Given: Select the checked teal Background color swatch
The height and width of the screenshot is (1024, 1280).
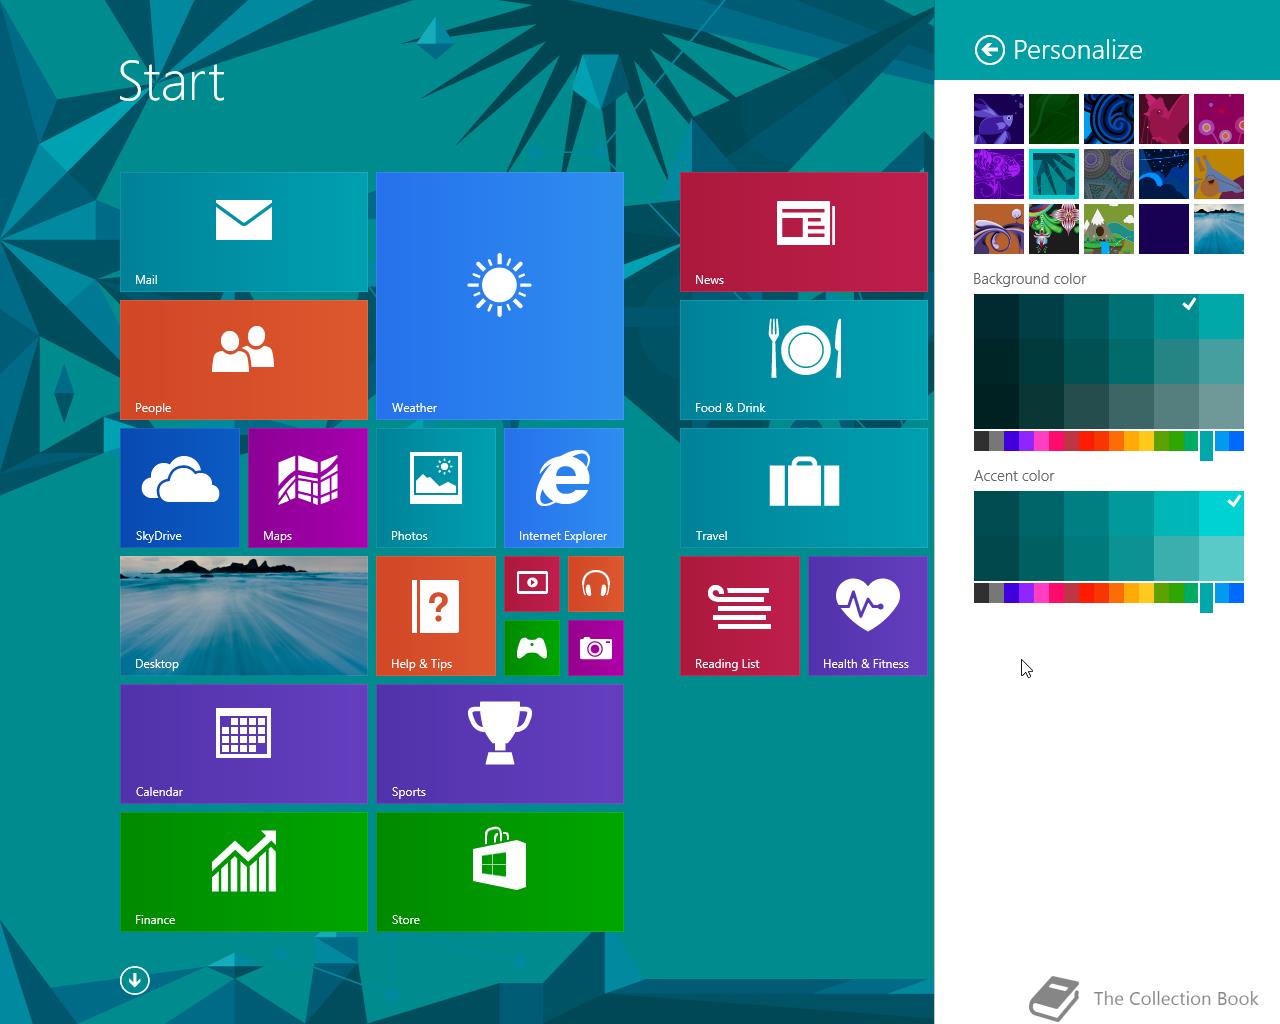Looking at the screenshot, I should click(1176, 316).
